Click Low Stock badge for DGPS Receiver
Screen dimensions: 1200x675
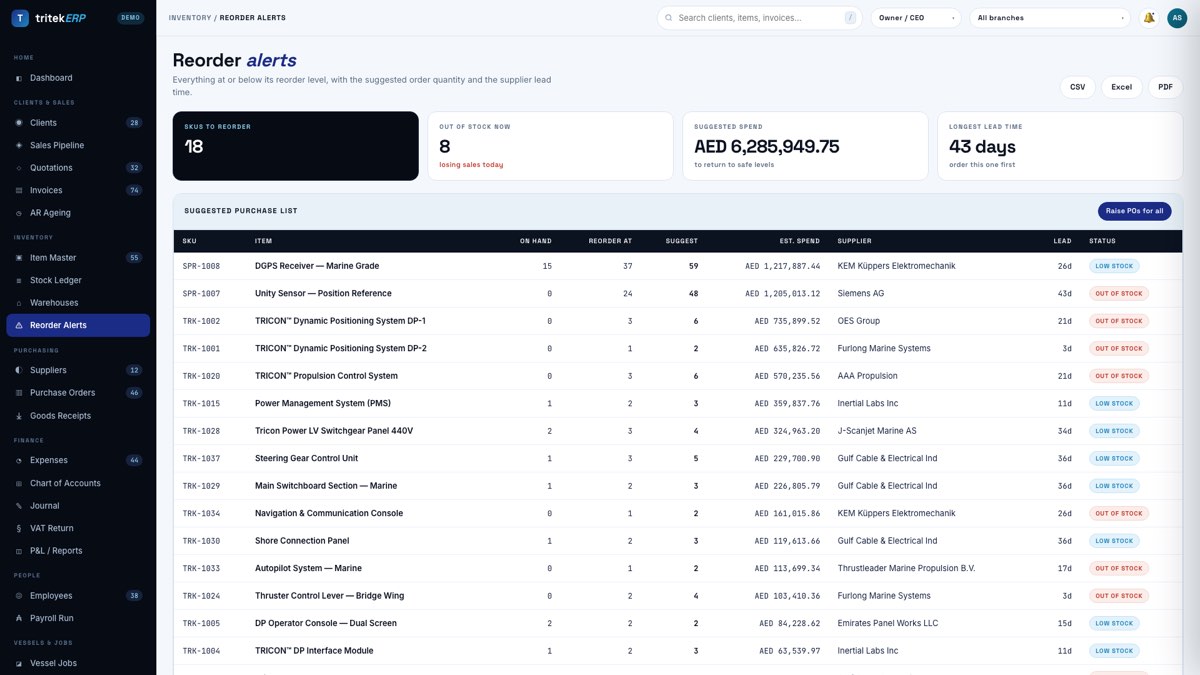pyautogui.click(x=1114, y=266)
